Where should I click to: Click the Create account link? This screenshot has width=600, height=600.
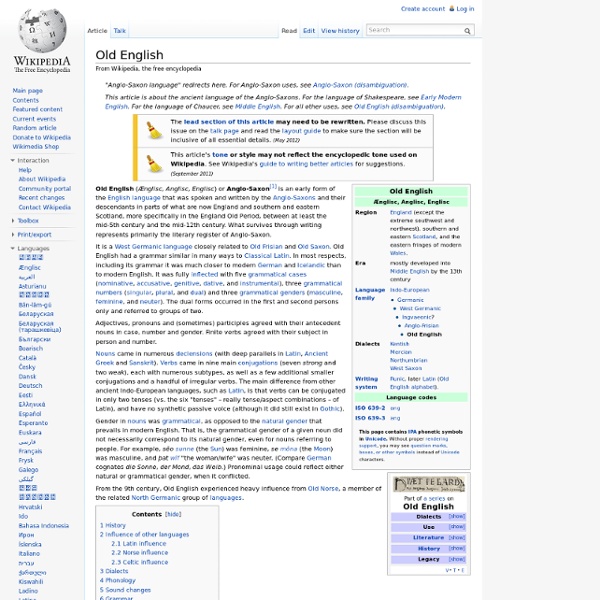tap(423, 8)
